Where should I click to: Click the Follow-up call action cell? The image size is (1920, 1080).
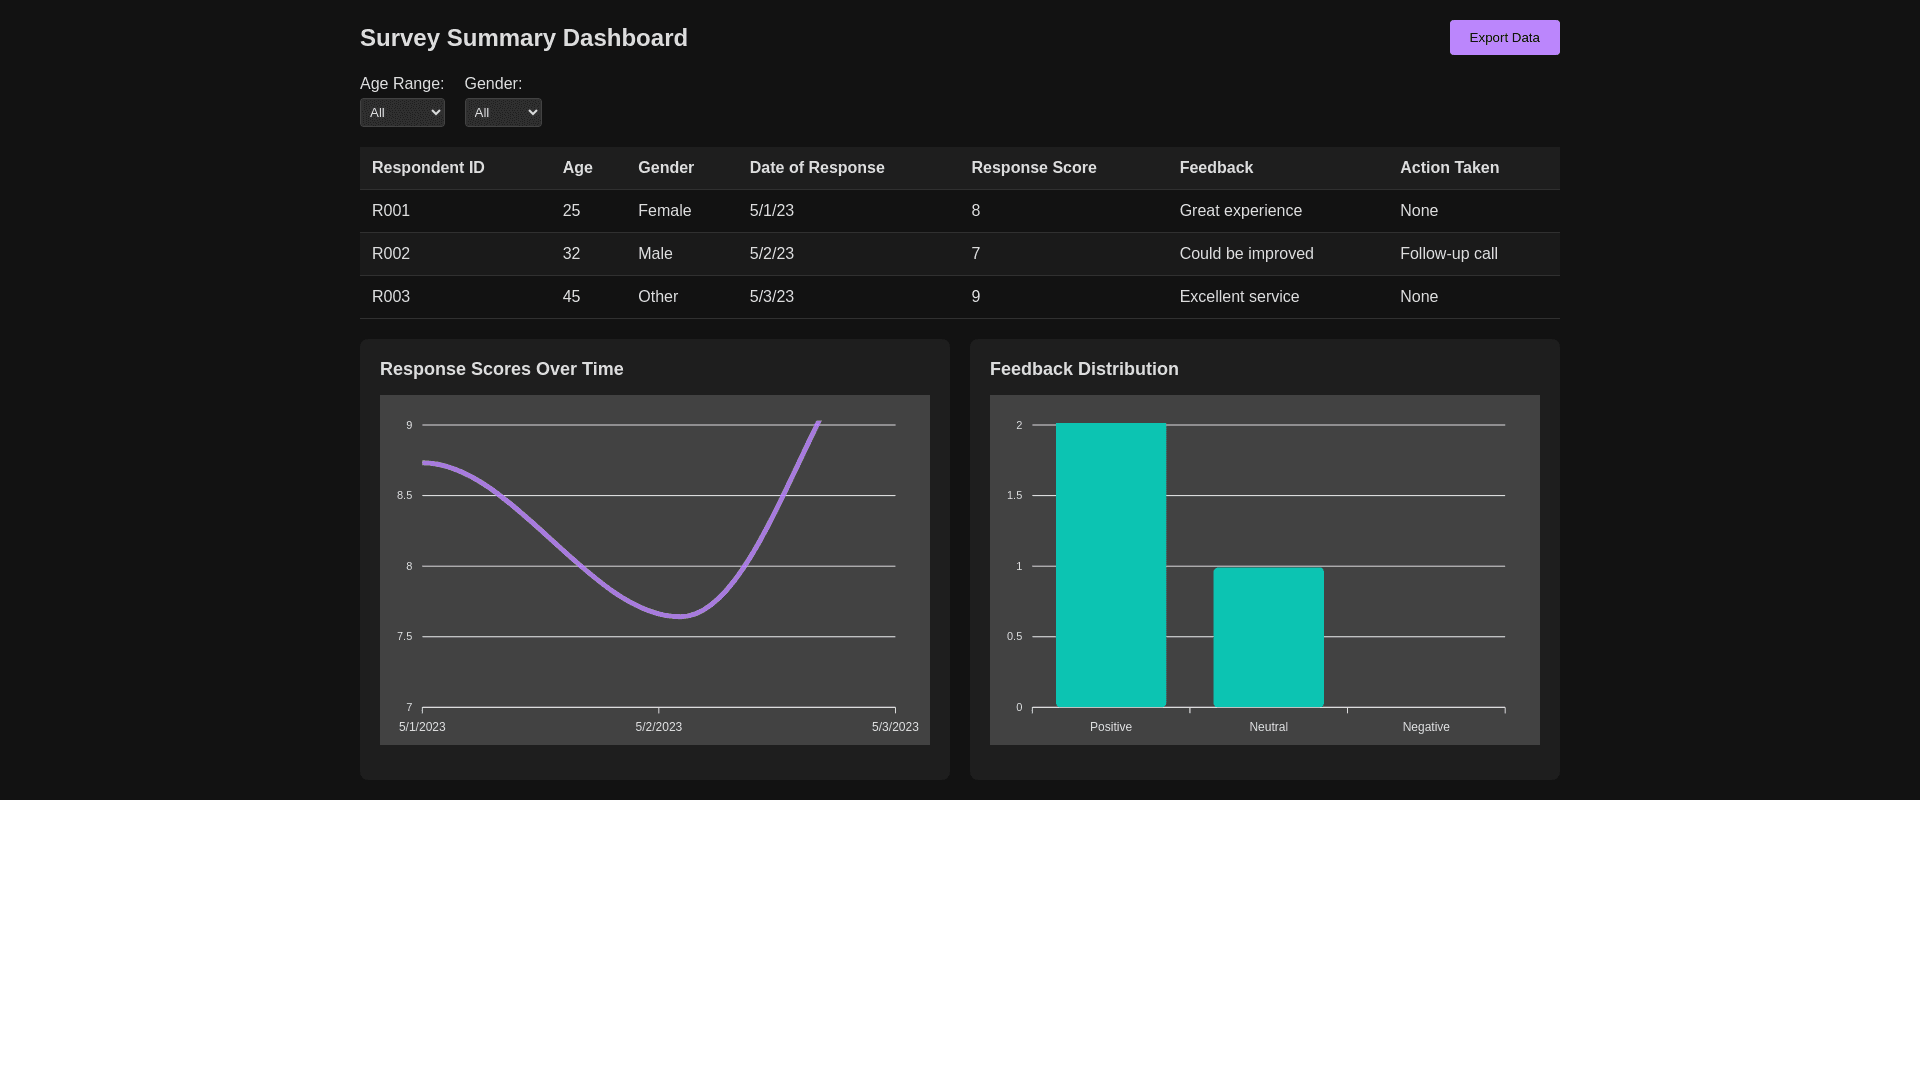click(1448, 254)
